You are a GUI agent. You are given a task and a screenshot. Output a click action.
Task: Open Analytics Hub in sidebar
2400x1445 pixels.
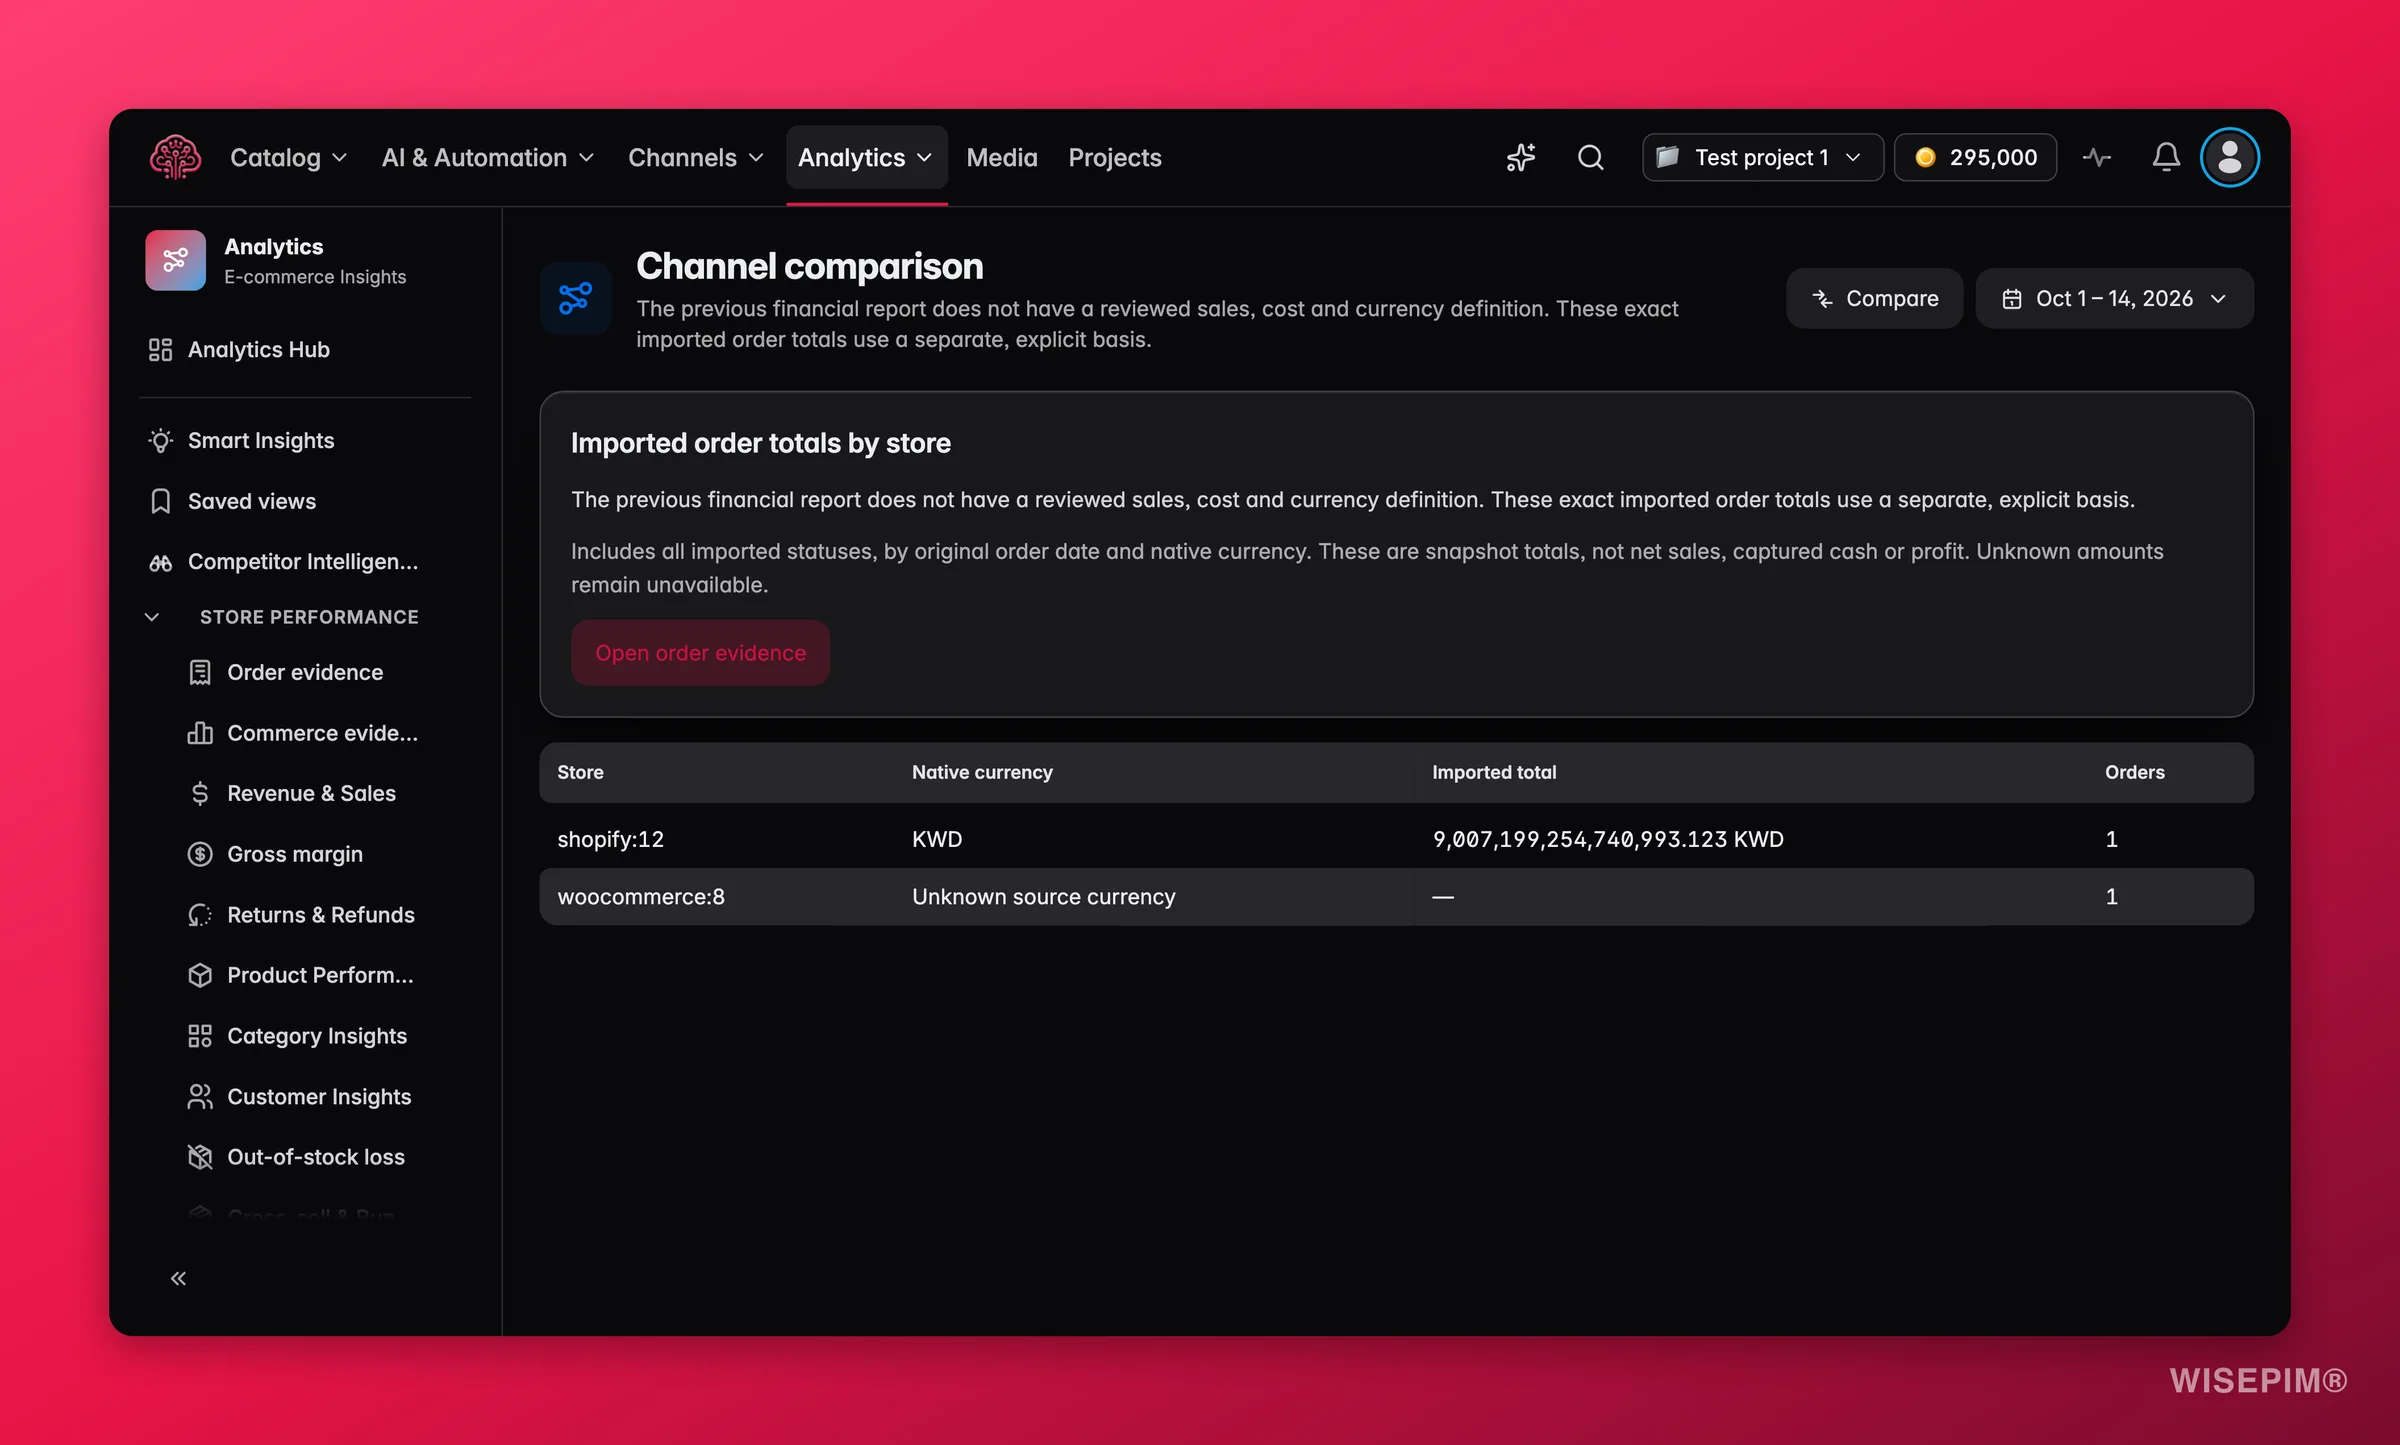305,349
